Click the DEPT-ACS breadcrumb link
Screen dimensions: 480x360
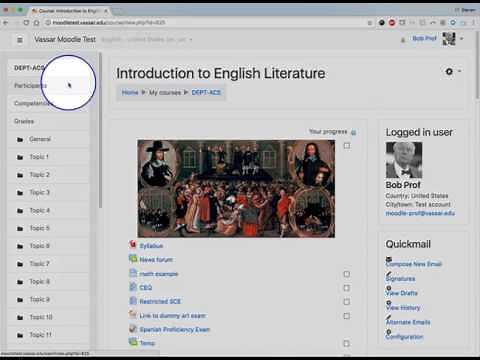pyautogui.click(x=206, y=93)
